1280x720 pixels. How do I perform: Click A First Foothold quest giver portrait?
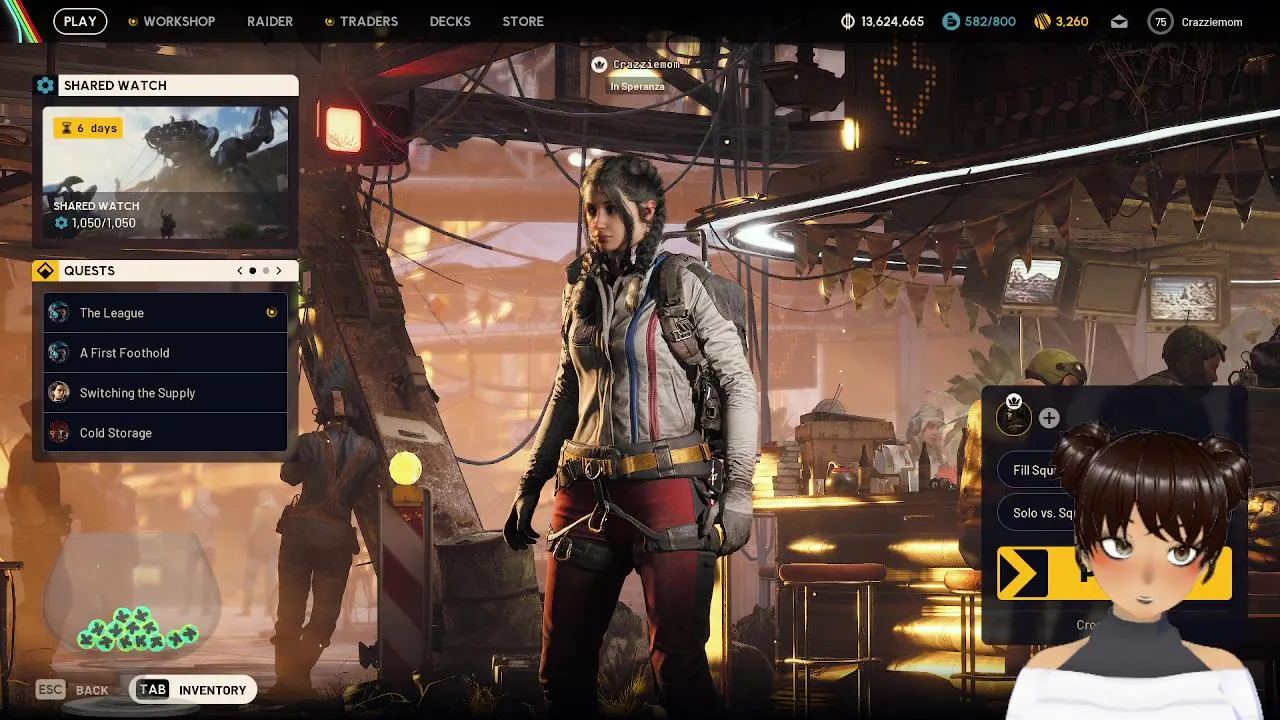[59, 353]
